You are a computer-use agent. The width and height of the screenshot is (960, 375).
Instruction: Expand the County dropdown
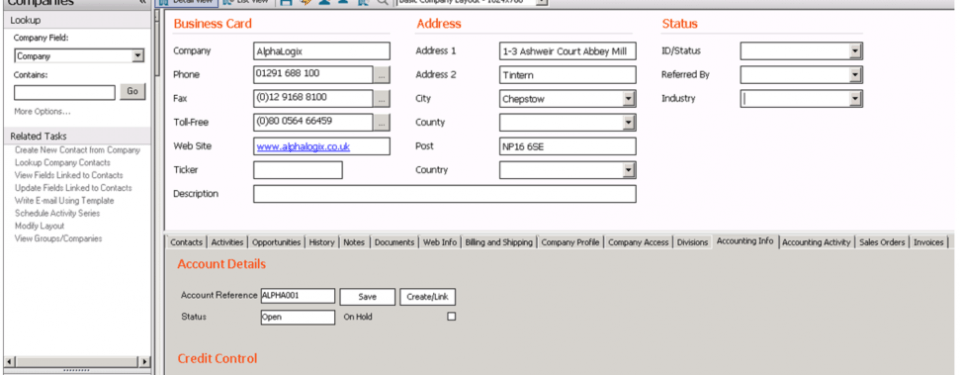(x=629, y=123)
